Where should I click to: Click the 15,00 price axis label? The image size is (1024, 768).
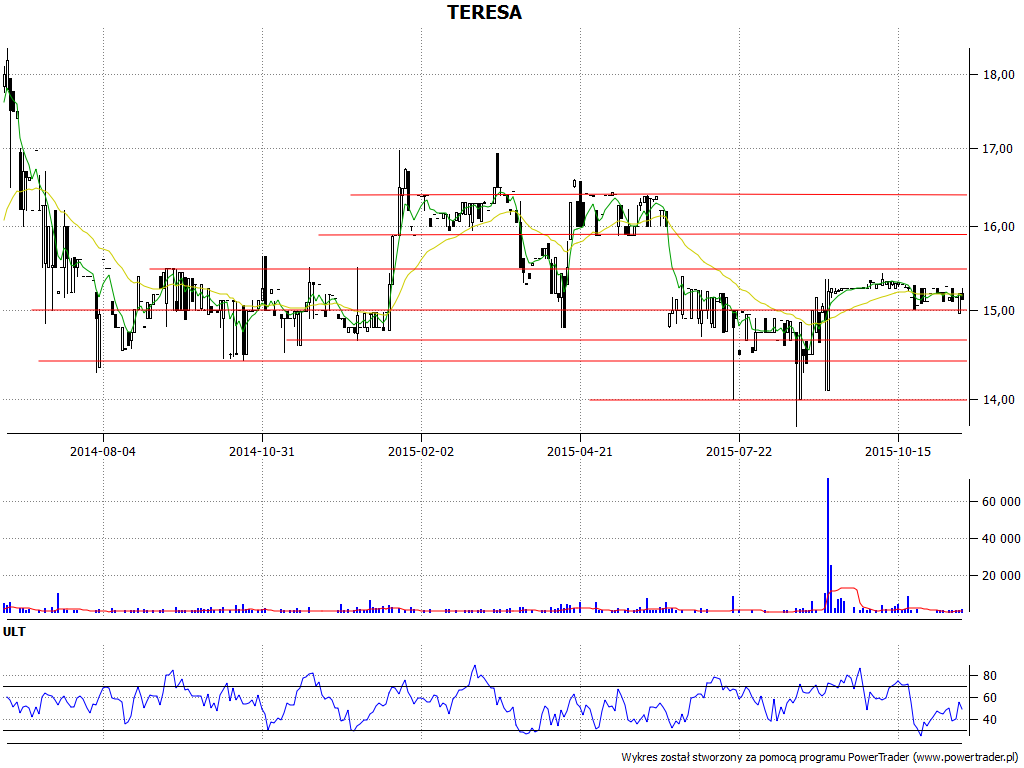click(999, 311)
